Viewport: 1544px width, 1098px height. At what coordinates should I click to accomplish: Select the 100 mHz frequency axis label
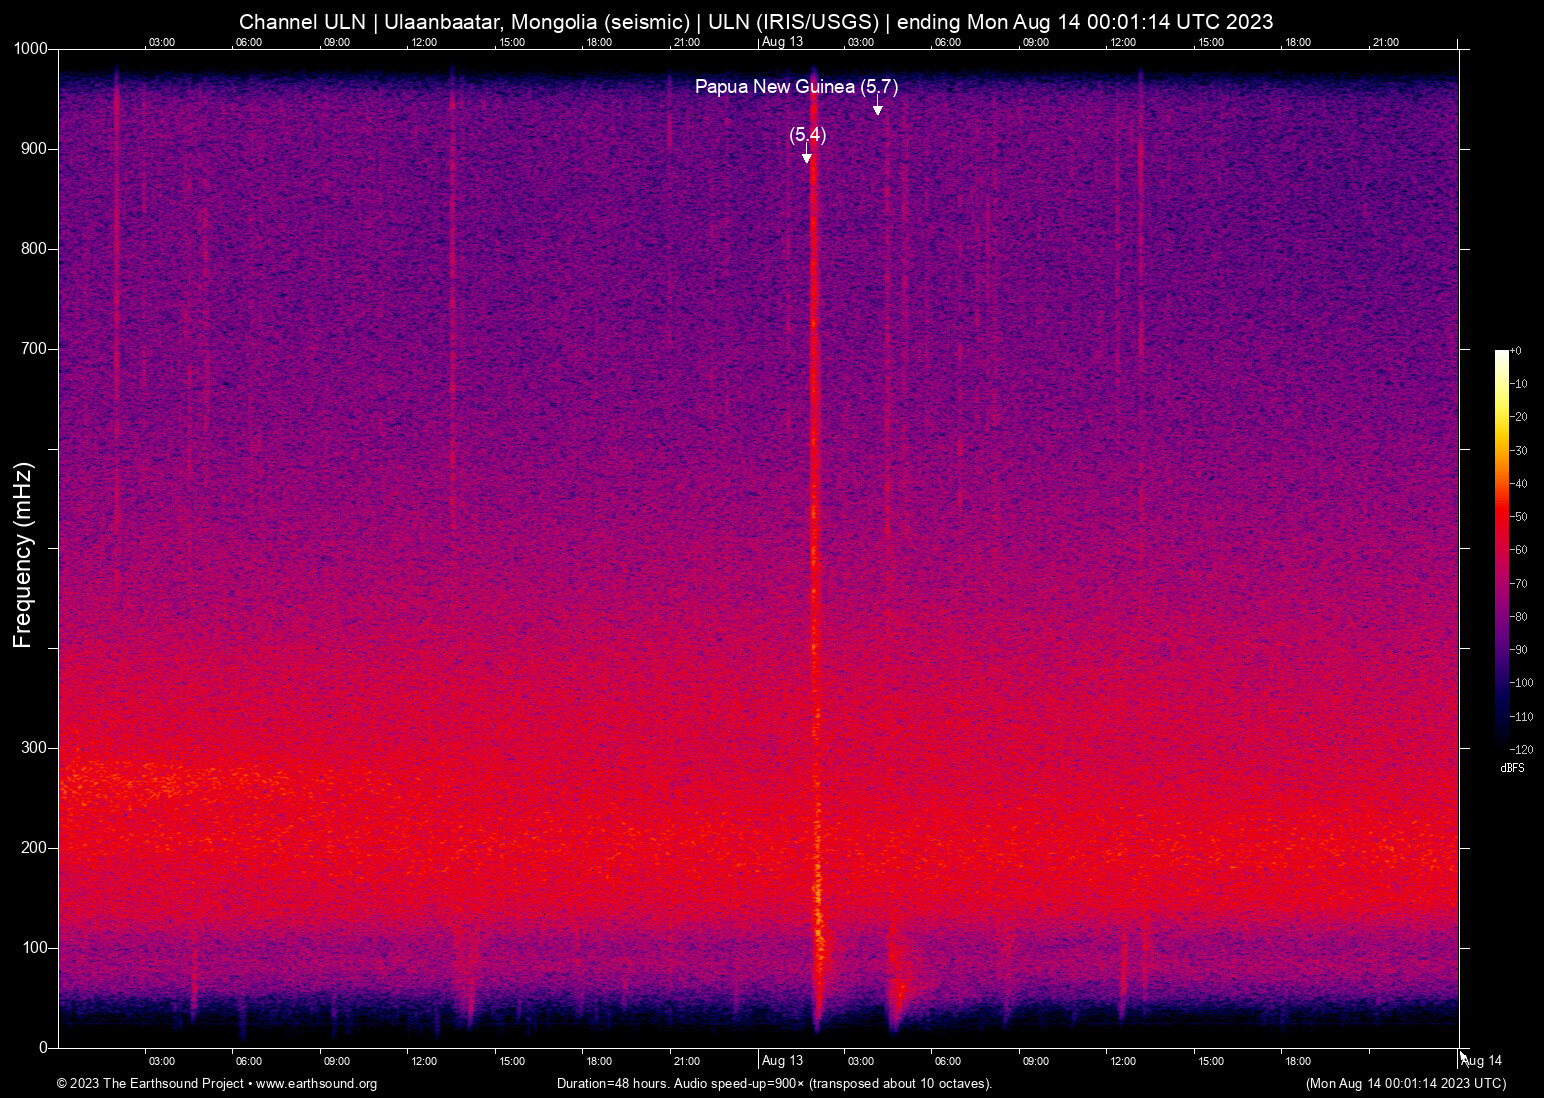point(34,948)
